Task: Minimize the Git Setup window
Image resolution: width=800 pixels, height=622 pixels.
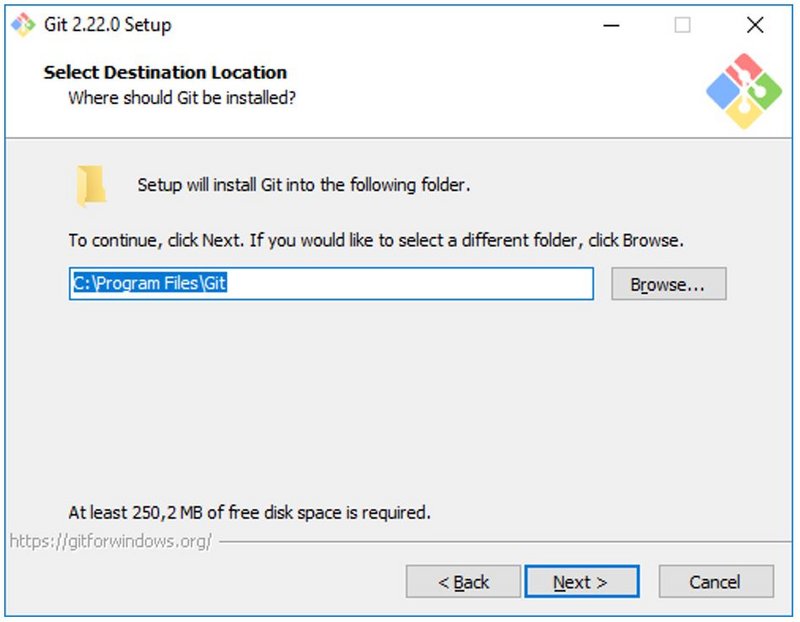Action: [610, 25]
